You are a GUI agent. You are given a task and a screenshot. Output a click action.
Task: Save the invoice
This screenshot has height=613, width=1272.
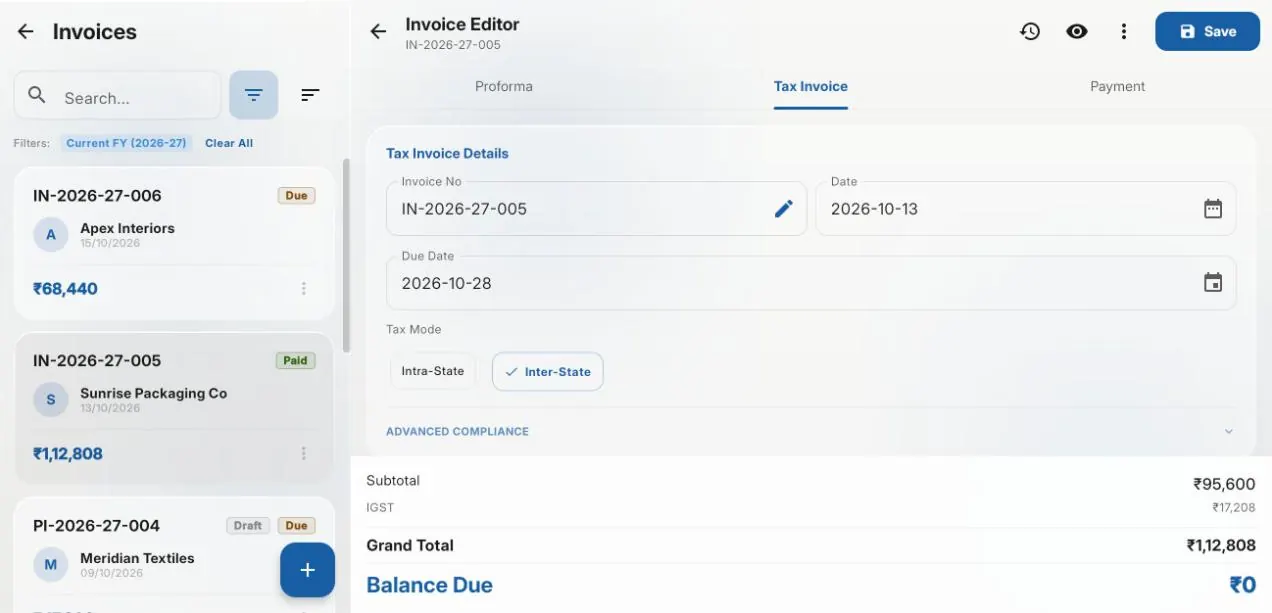(x=1207, y=32)
